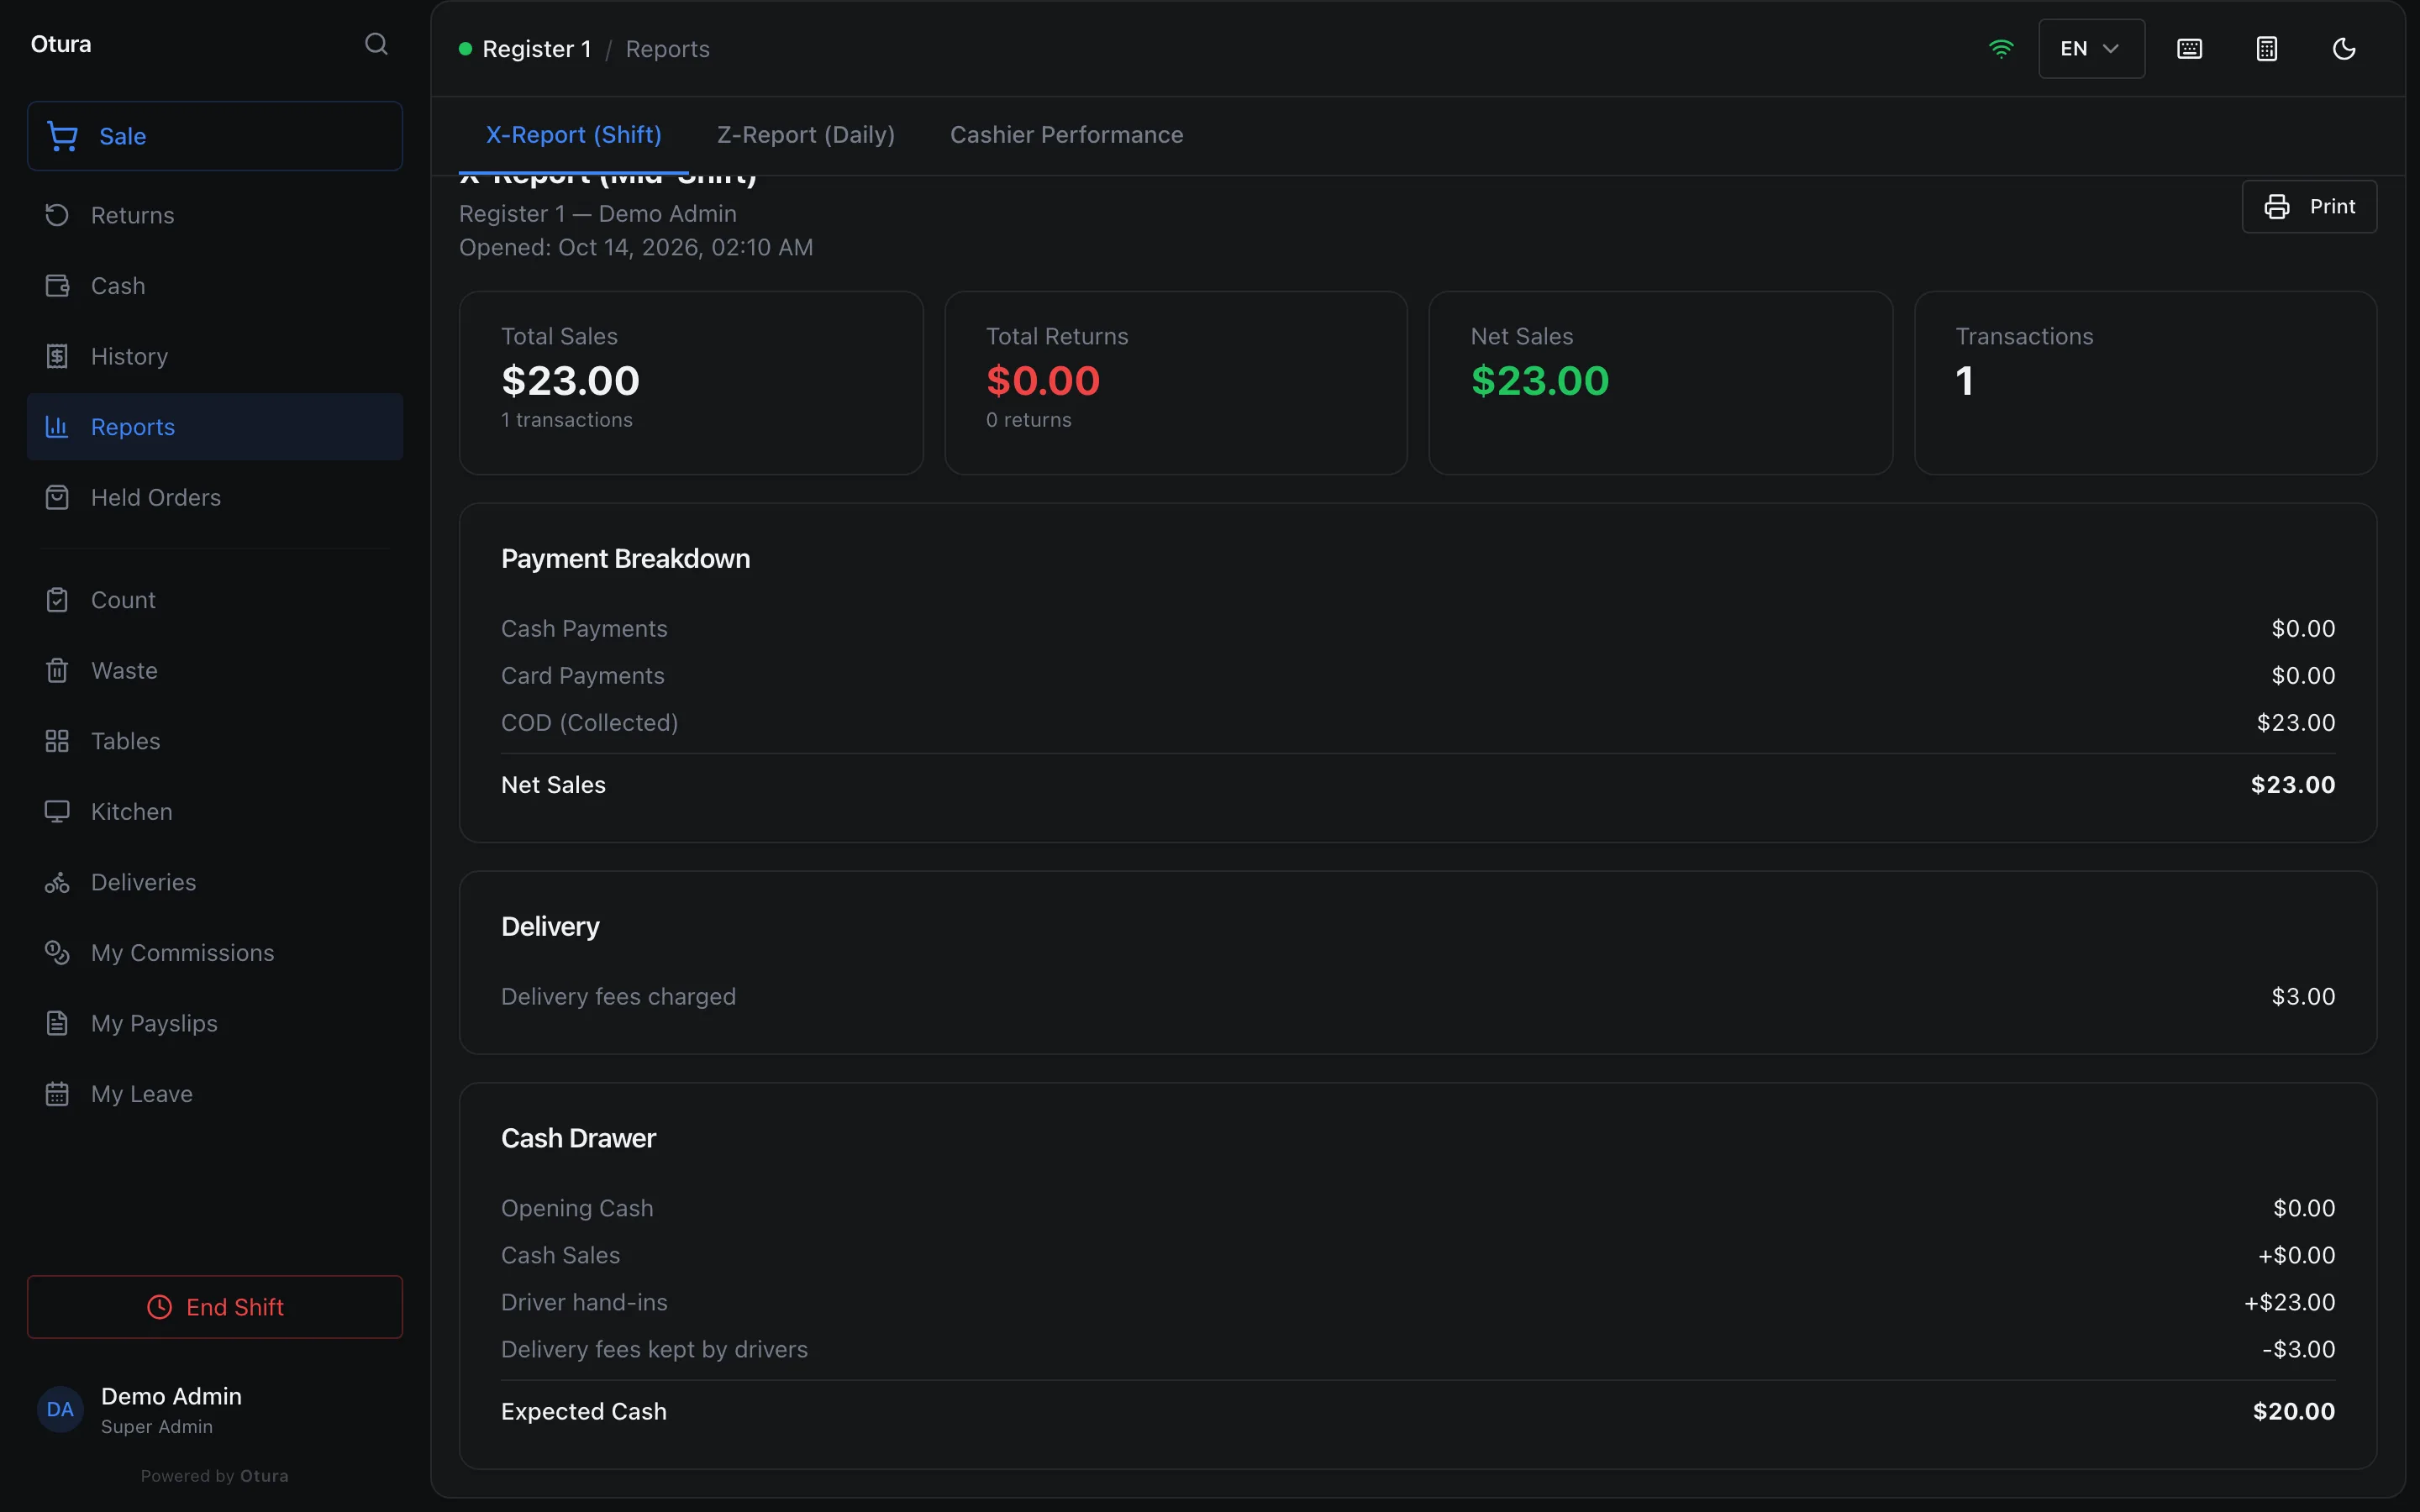The height and width of the screenshot is (1512, 2420).
Task: Open the Tables page
Action: tap(215, 741)
